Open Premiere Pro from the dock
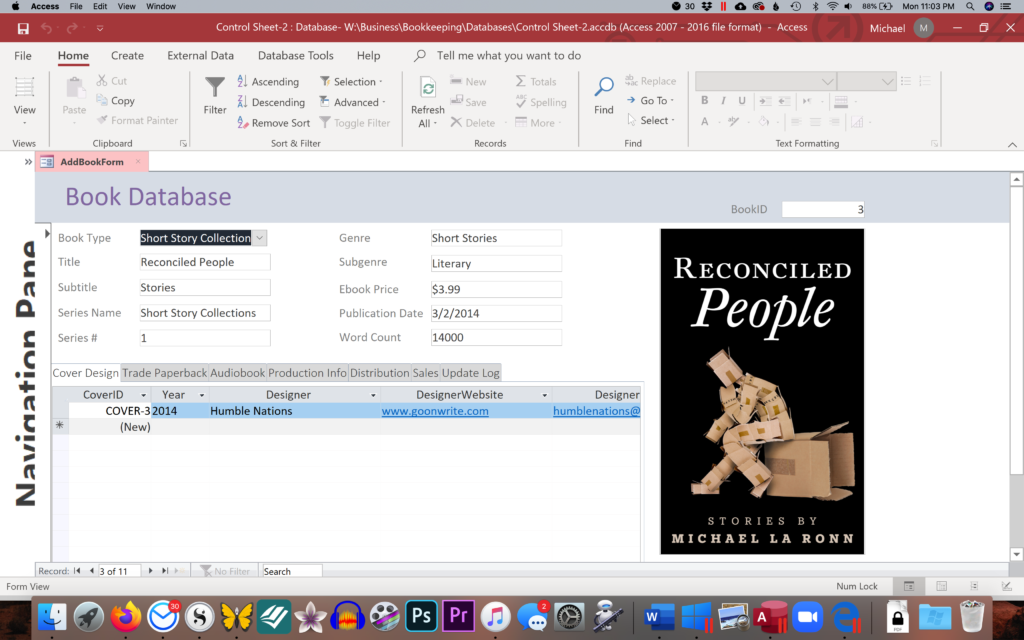Screen dimensions: 1024x640 pos(458,615)
